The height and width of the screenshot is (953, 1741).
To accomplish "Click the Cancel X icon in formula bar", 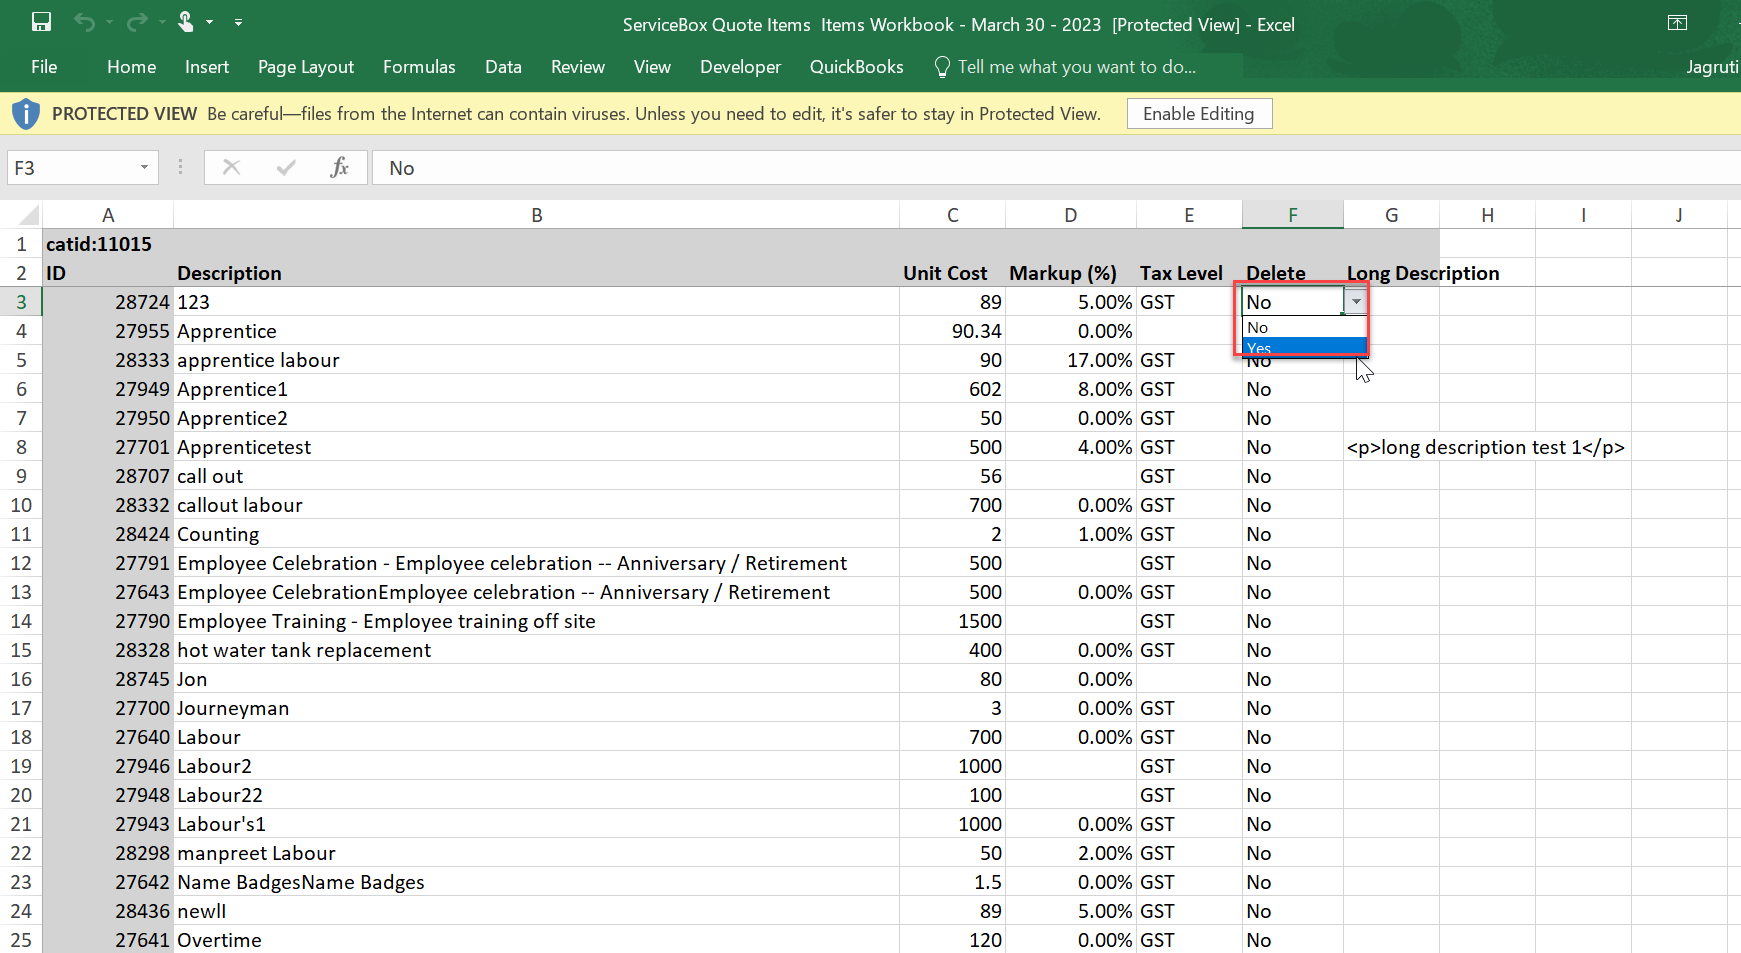I will [x=231, y=167].
